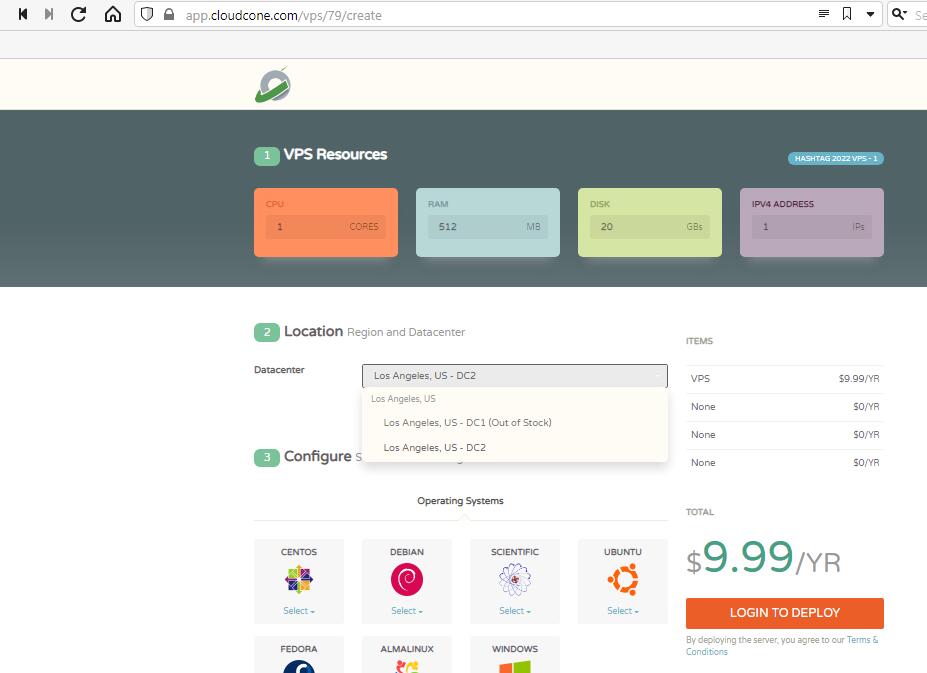Click the TOTAL label

tap(700, 512)
